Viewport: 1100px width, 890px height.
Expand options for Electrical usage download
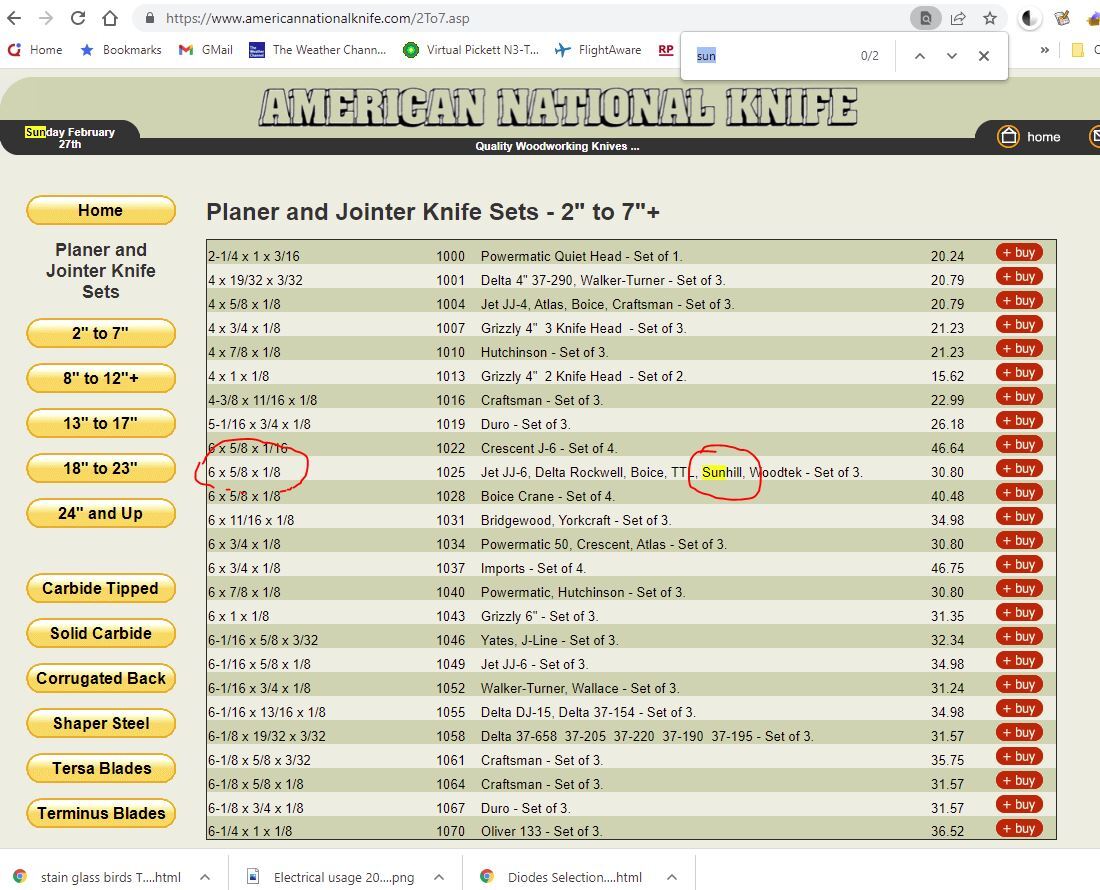438,877
